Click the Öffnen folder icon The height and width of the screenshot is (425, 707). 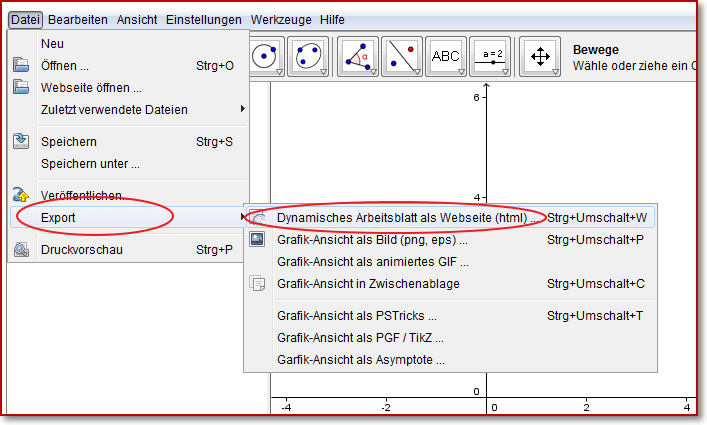(22, 65)
